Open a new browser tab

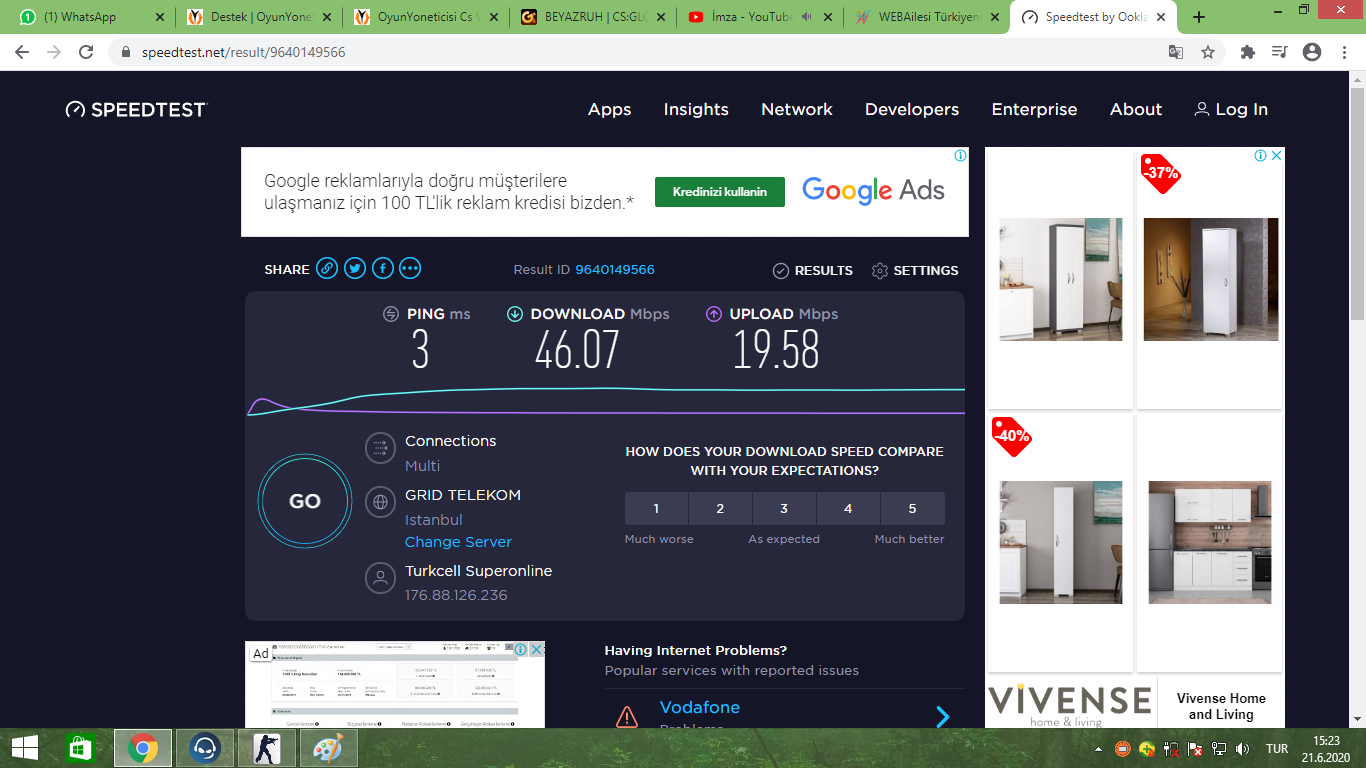(1199, 17)
